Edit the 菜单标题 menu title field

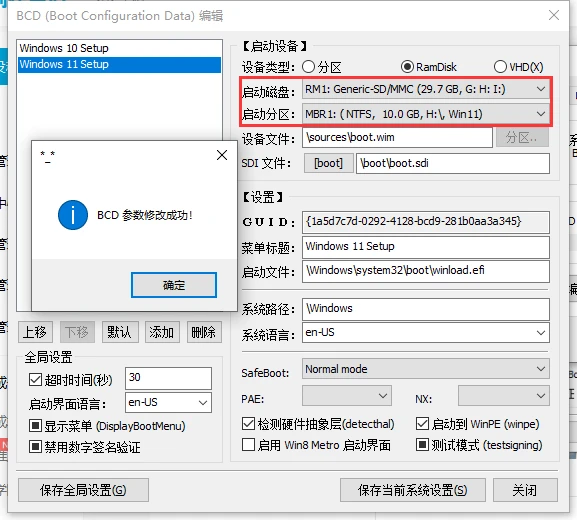click(x=426, y=247)
